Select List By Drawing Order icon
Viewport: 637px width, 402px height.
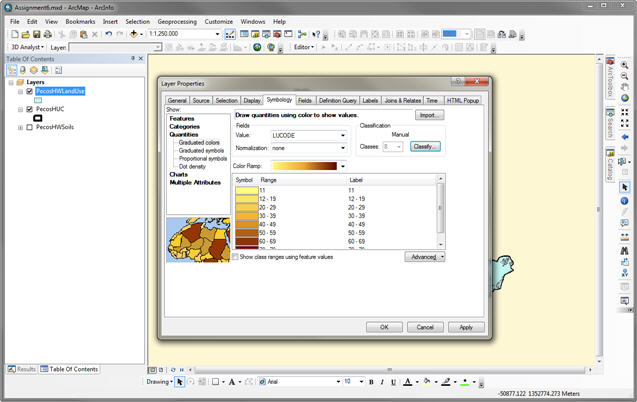(x=12, y=70)
